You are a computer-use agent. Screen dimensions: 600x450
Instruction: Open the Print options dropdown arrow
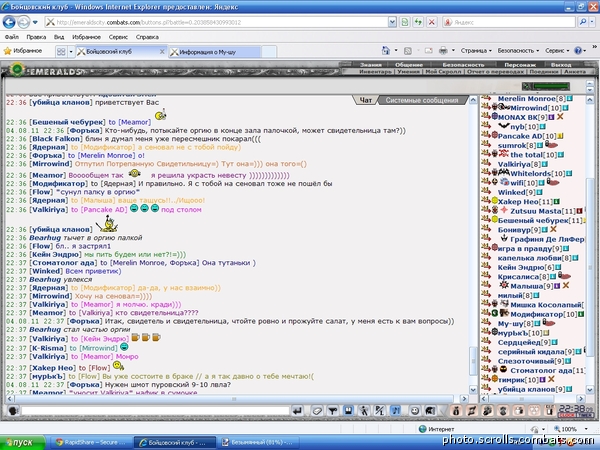[x=453, y=51]
